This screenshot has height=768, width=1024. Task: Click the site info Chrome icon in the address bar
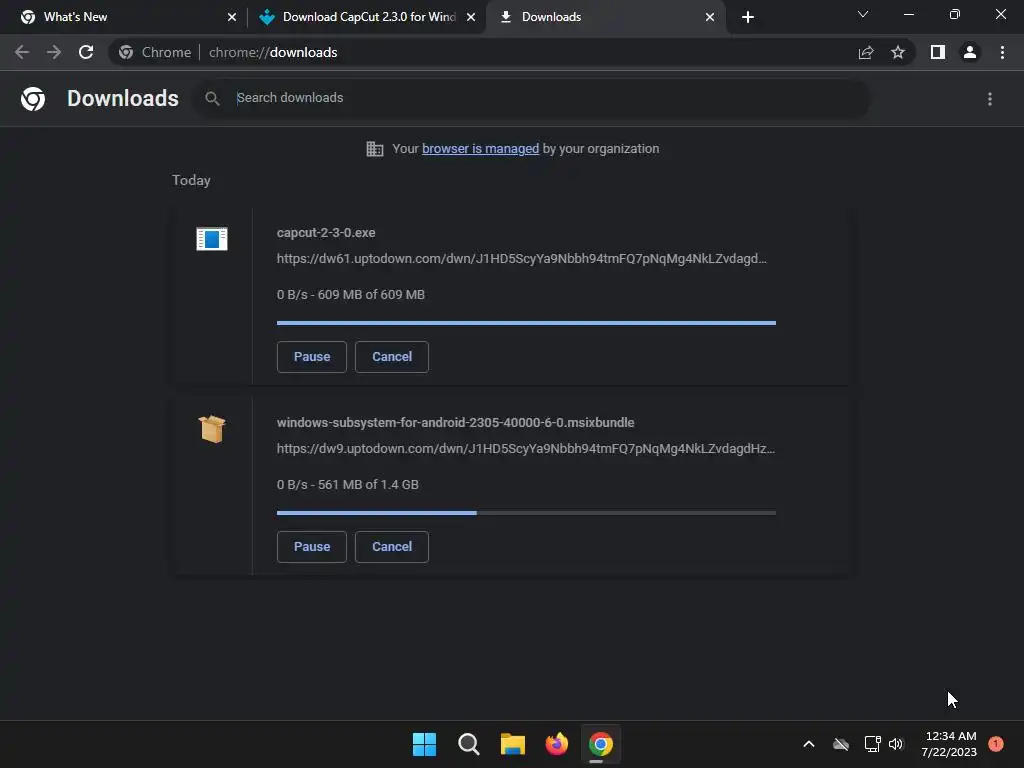pos(126,52)
